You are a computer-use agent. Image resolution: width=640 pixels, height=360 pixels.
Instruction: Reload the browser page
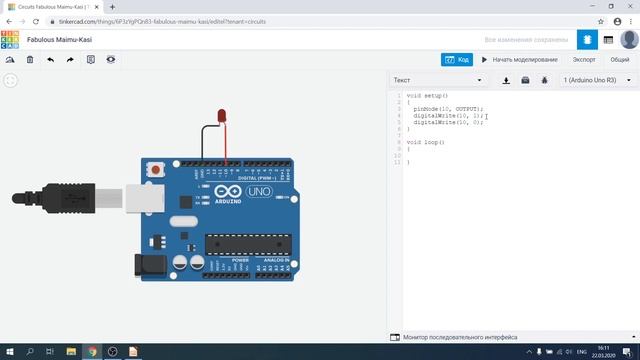point(36,22)
